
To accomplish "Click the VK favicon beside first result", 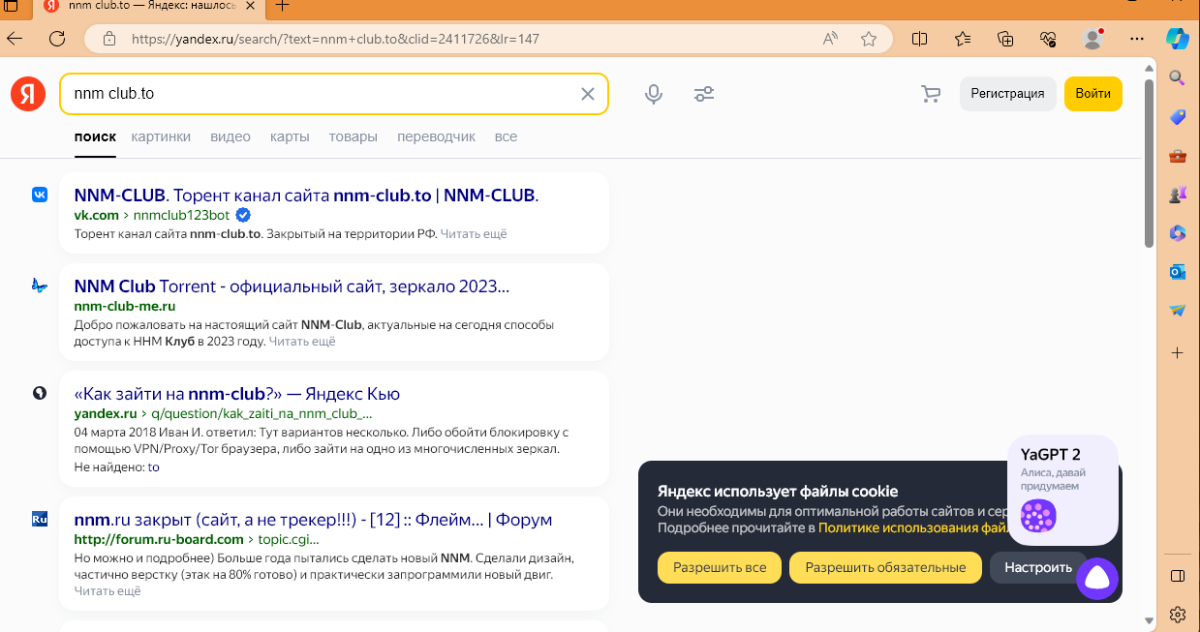I will tap(40, 195).
